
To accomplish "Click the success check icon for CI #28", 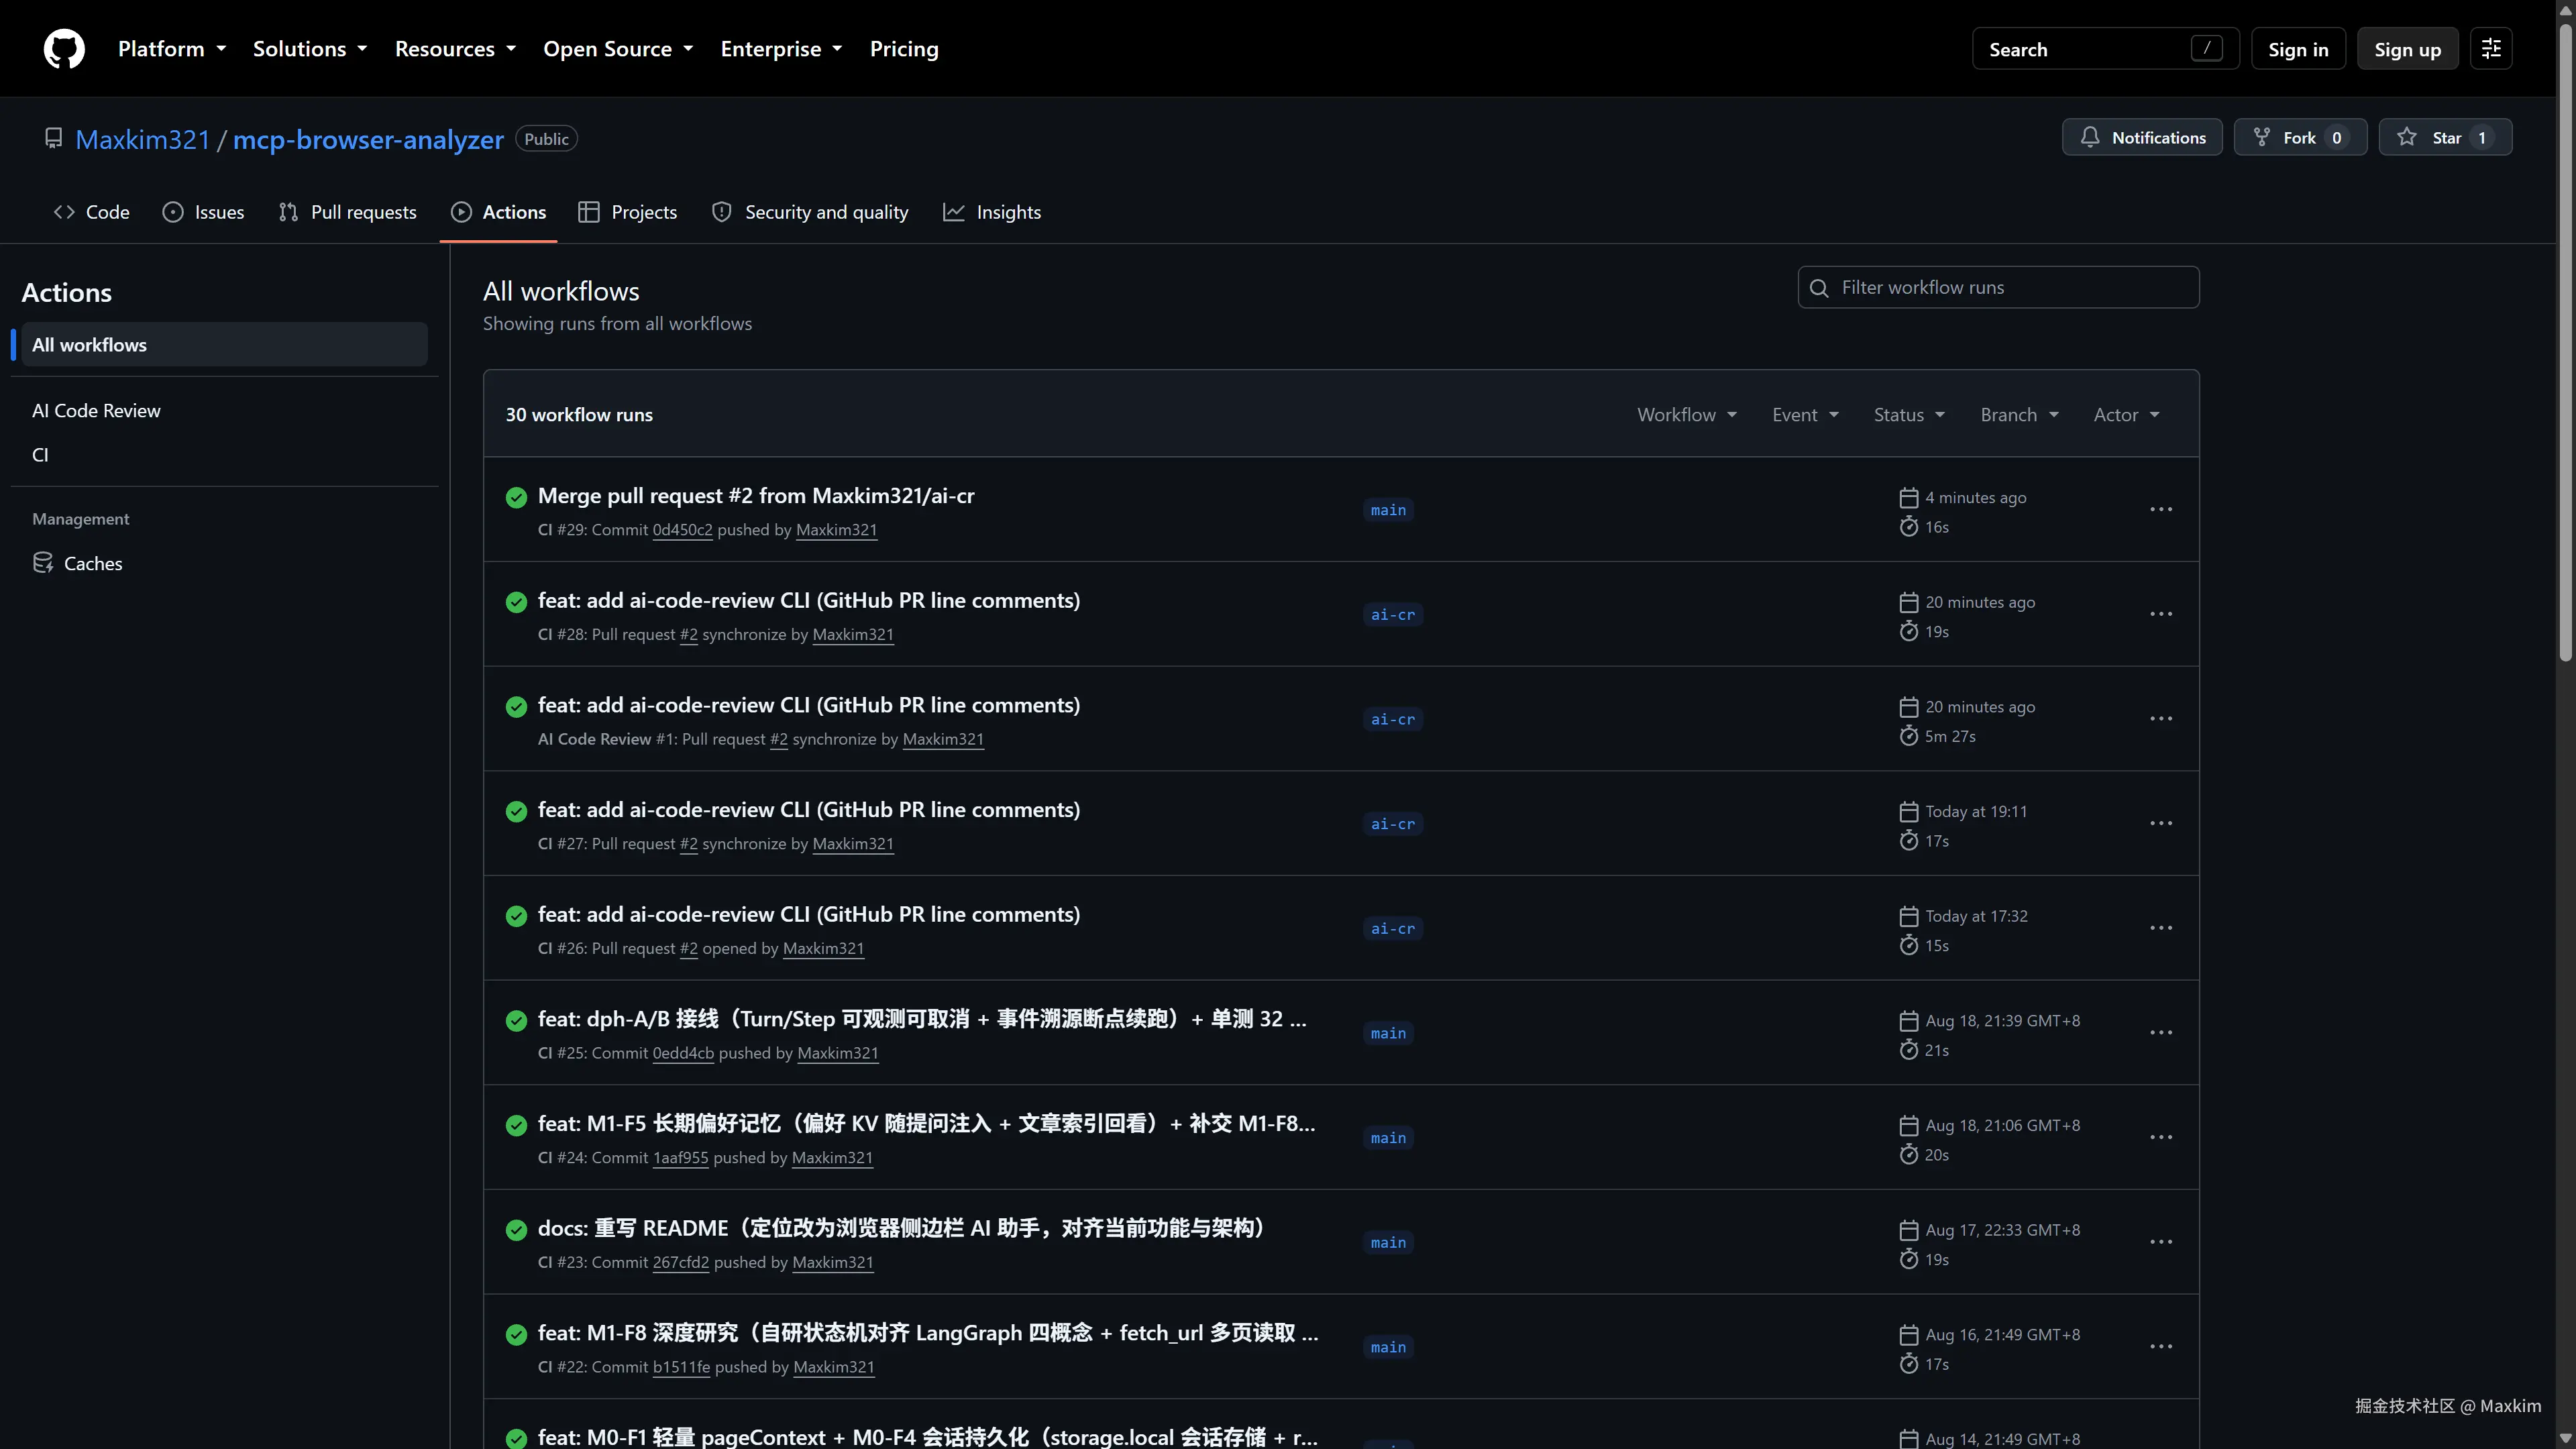I will pyautogui.click(x=516, y=602).
